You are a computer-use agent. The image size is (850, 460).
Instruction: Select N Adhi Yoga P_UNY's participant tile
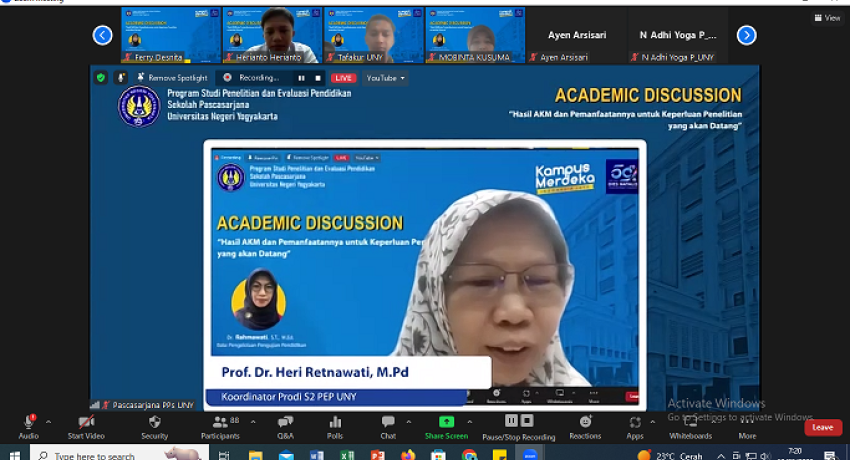point(678,35)
